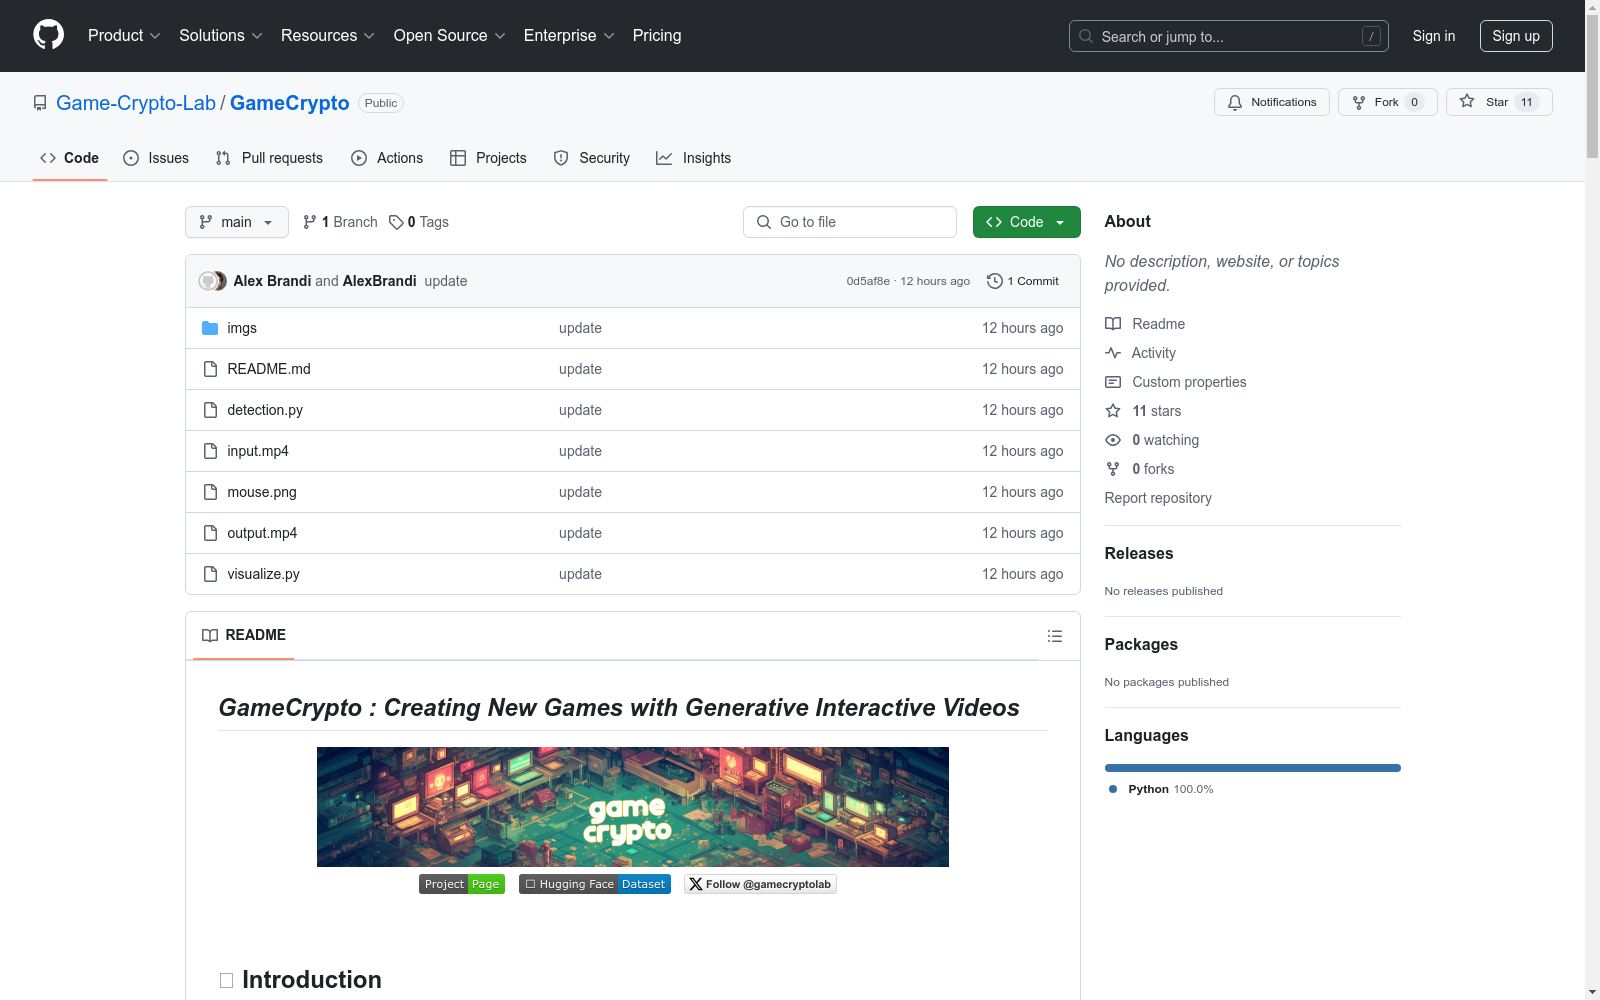Expand the Enterprise menu
This screenshot has height=1000, width=1600.
569,36
